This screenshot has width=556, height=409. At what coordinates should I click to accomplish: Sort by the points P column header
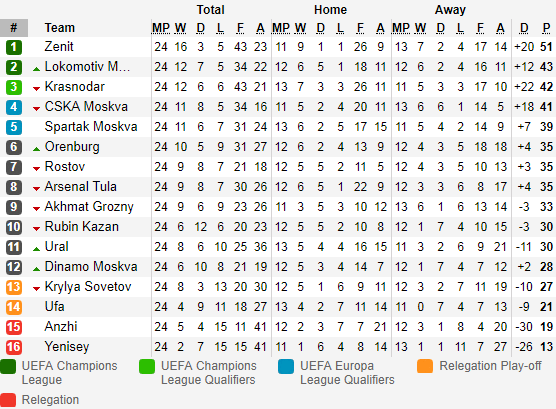(x=546, y=28)
